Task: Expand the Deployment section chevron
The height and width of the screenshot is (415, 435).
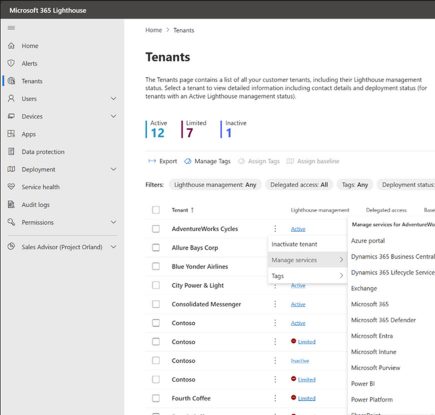Action: pyautogui.click(x=113, y=169)
